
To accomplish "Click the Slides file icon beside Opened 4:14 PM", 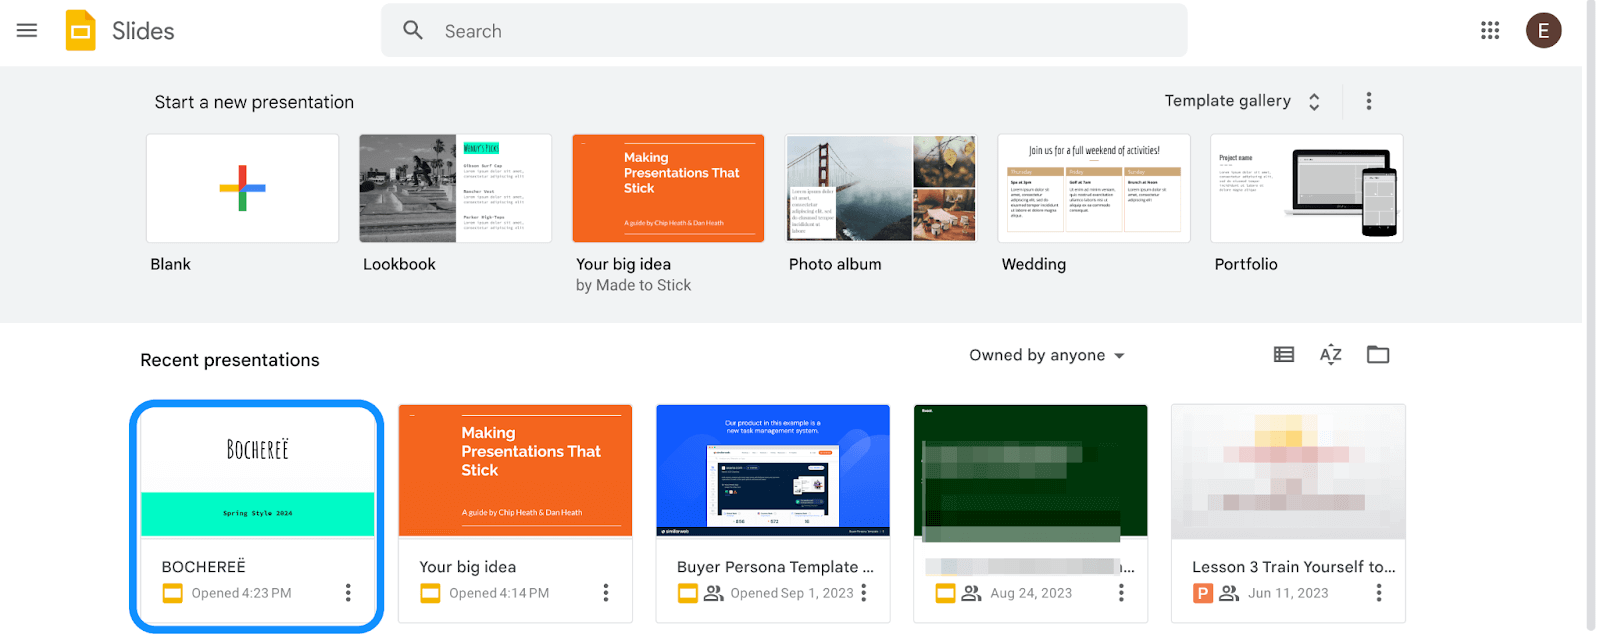I will coord(430,593).
